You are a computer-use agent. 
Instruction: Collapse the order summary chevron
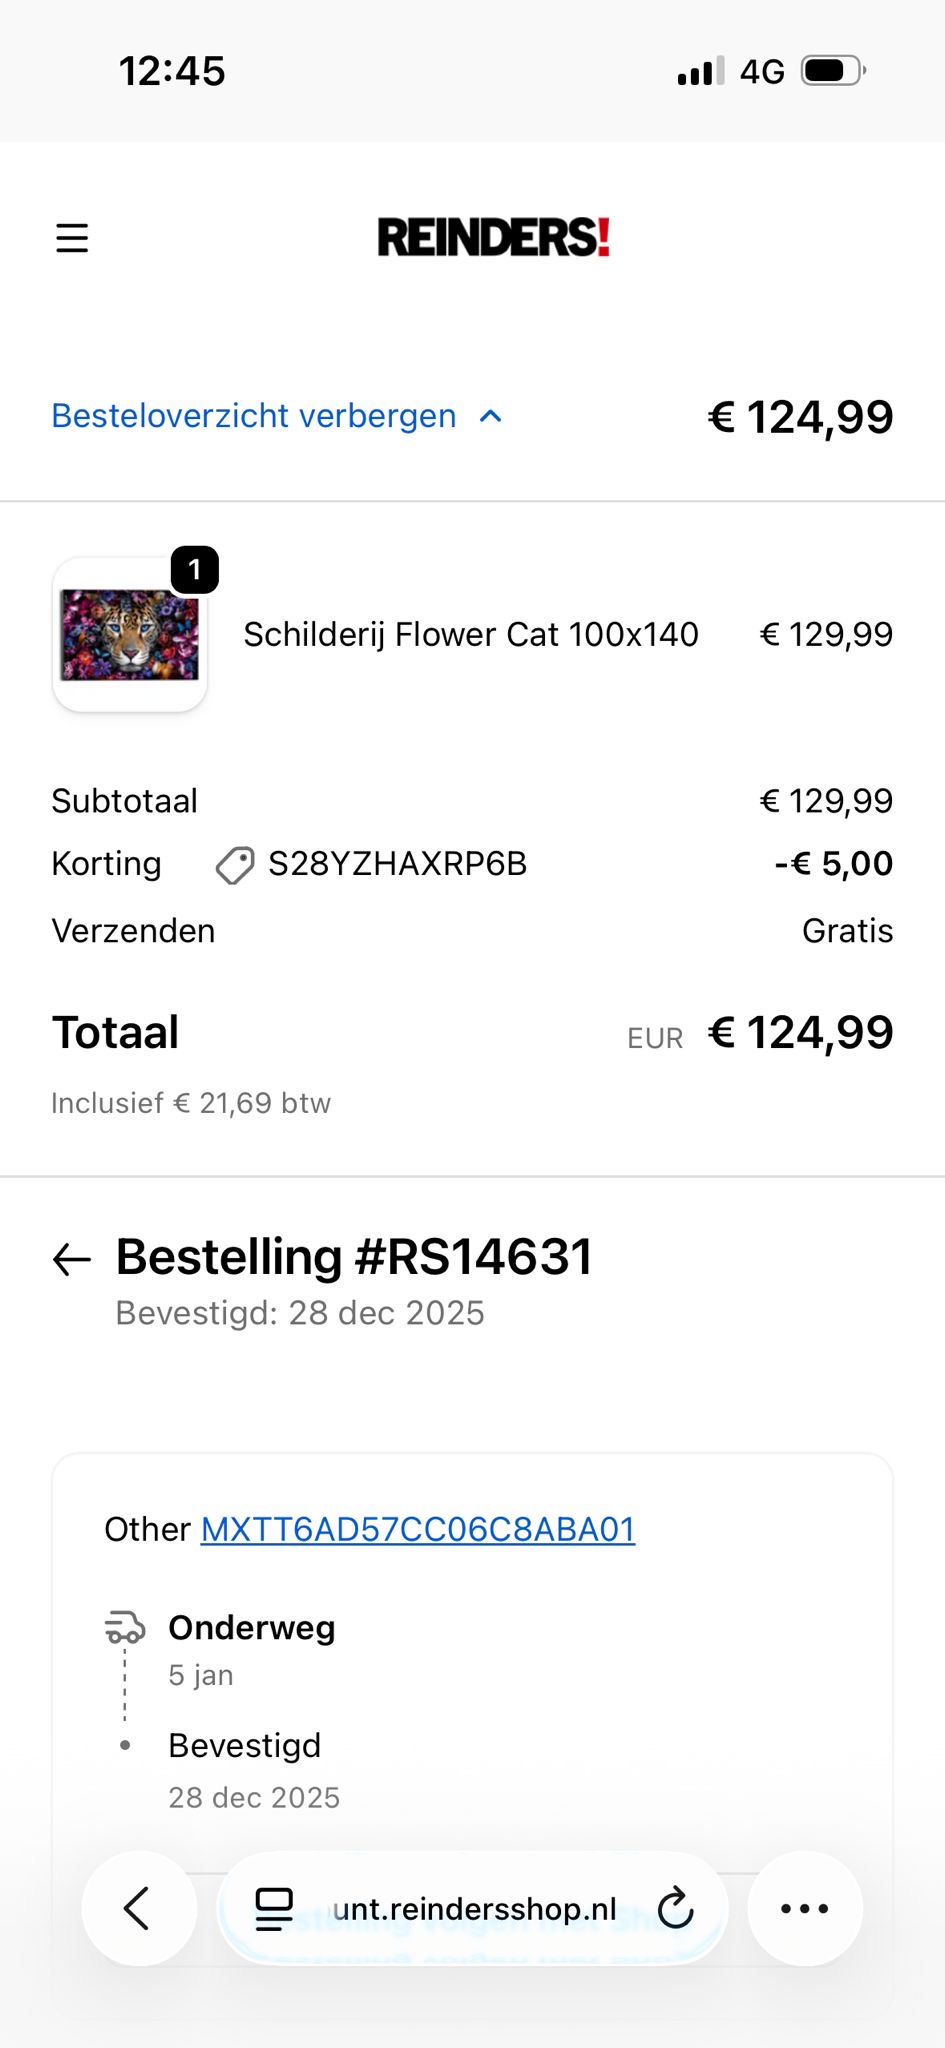(x=490, y=416)
